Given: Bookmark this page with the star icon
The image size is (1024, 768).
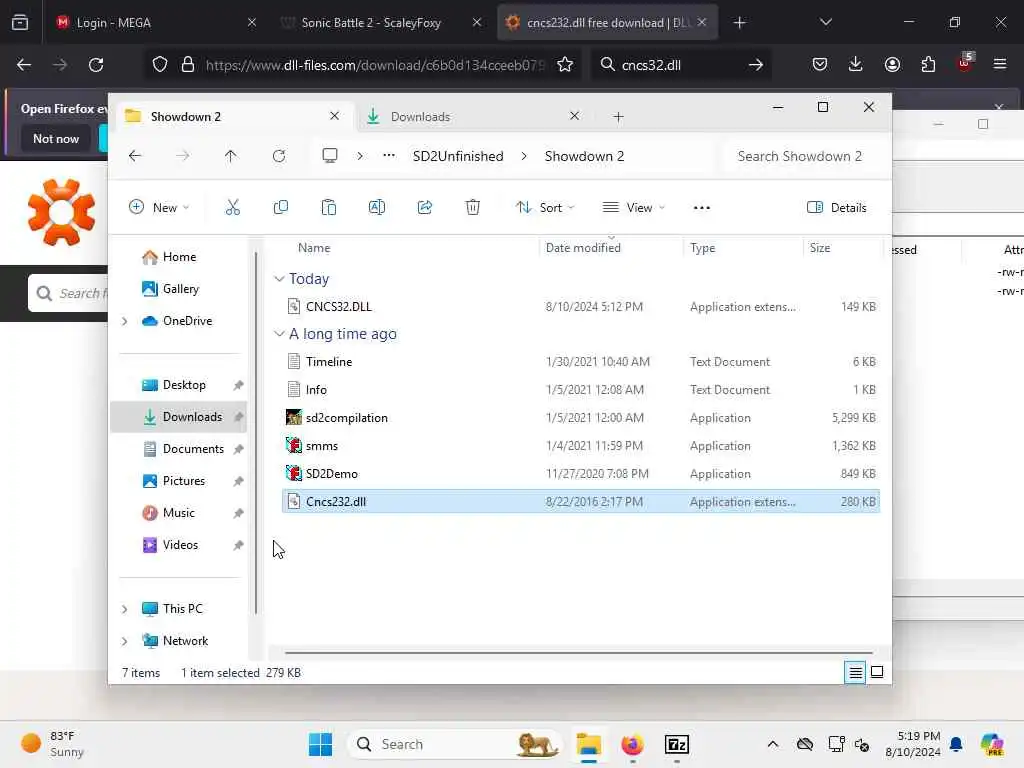Looking at the screenshot, I should click(565, 65).
